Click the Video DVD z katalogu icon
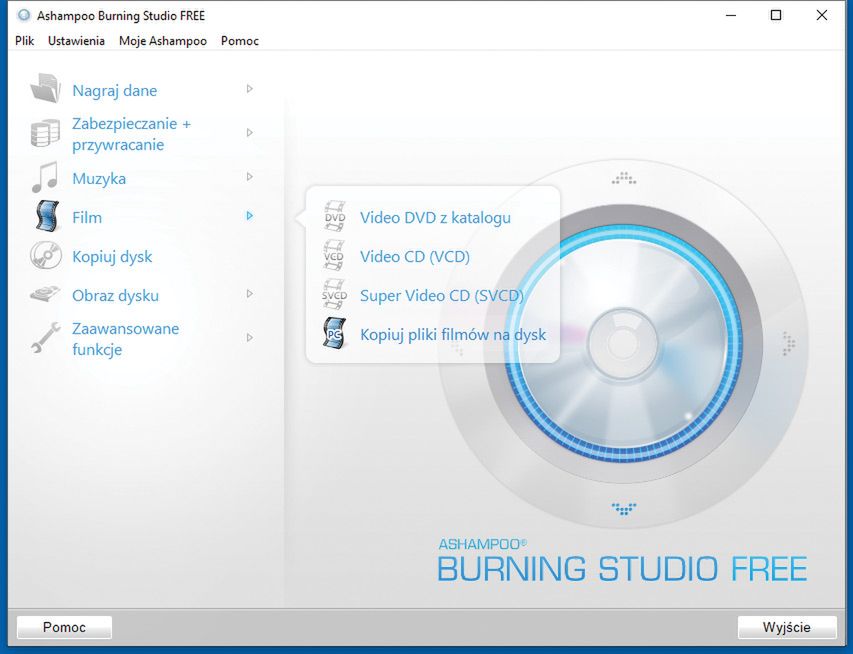 [x=335, y=217]
